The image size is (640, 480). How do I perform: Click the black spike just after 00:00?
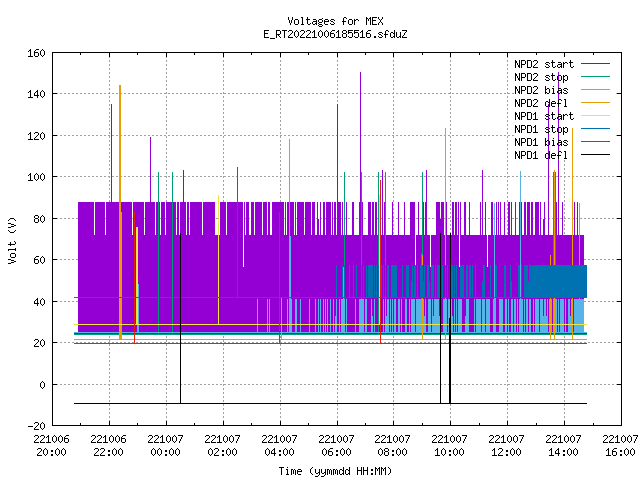pos(180,318)
